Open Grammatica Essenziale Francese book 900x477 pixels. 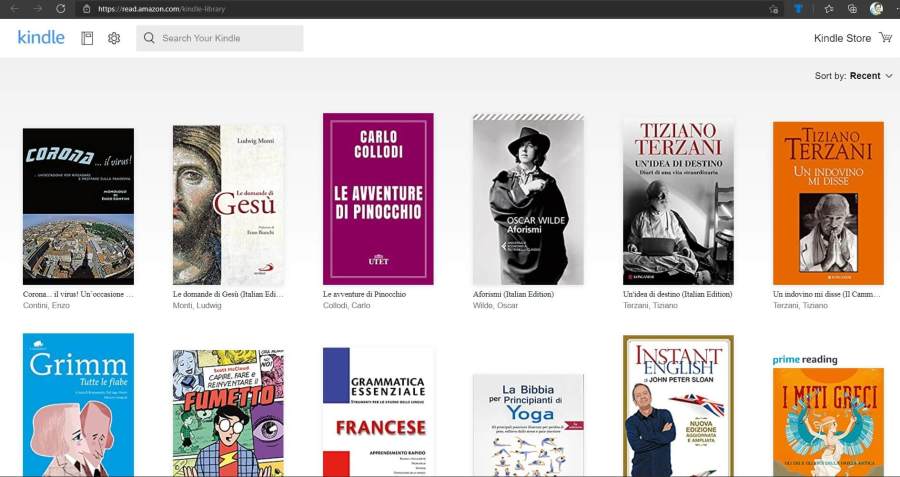coord(378,412)
